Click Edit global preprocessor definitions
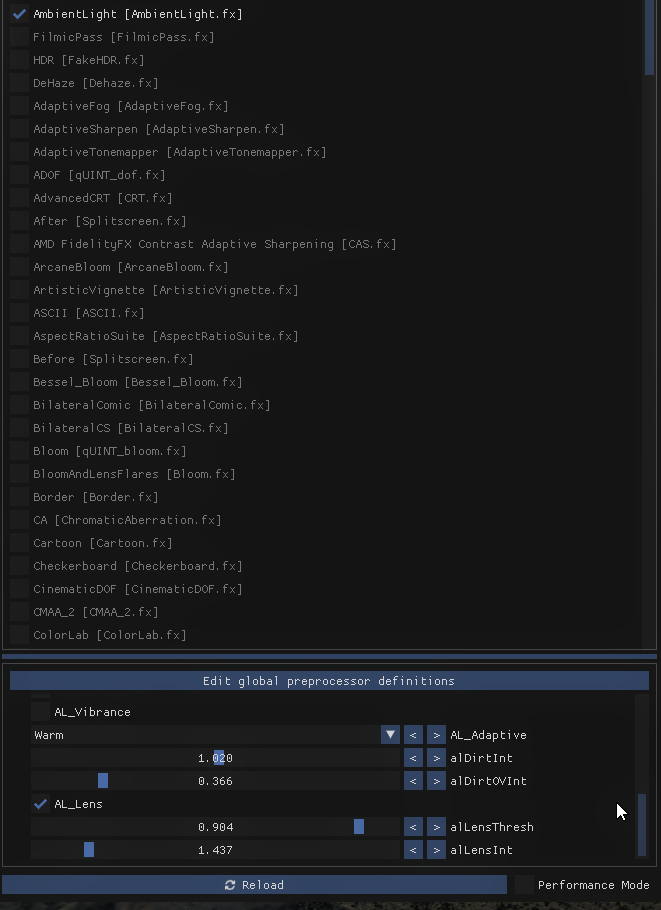This screenshot has width=661, height=910. (x=329, y=681)
